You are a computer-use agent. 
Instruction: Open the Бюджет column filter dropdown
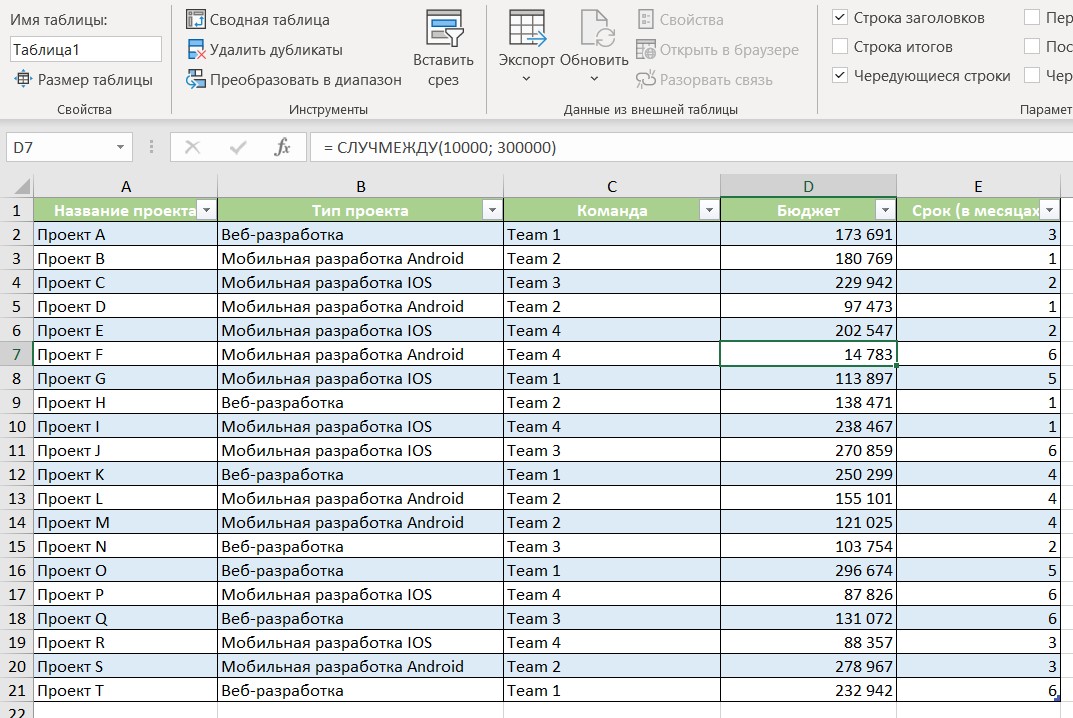pyautogui.click(x=884, y=210)
